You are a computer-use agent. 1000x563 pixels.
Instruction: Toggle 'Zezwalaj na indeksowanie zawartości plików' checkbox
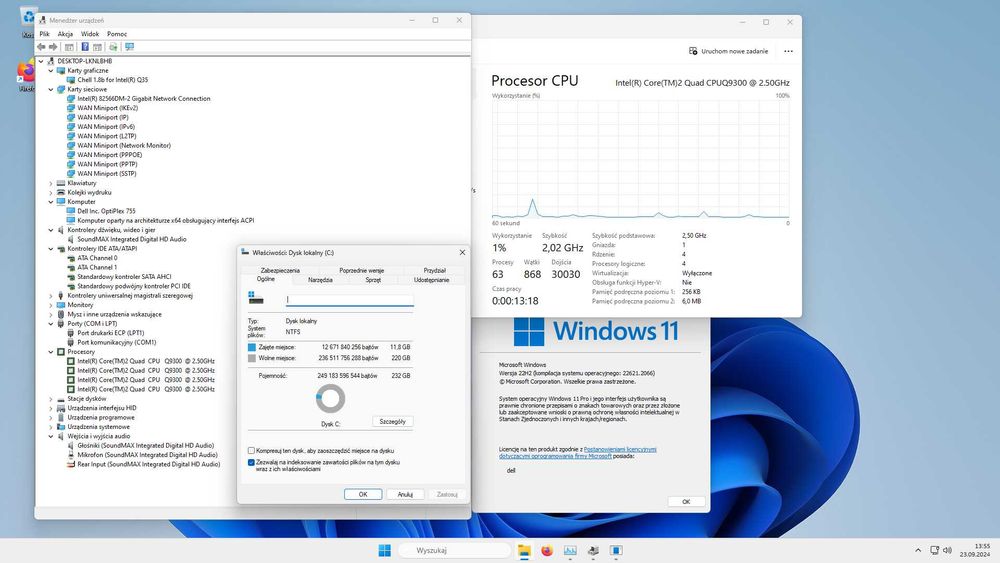pyautogui.click(x=251, y=462)
